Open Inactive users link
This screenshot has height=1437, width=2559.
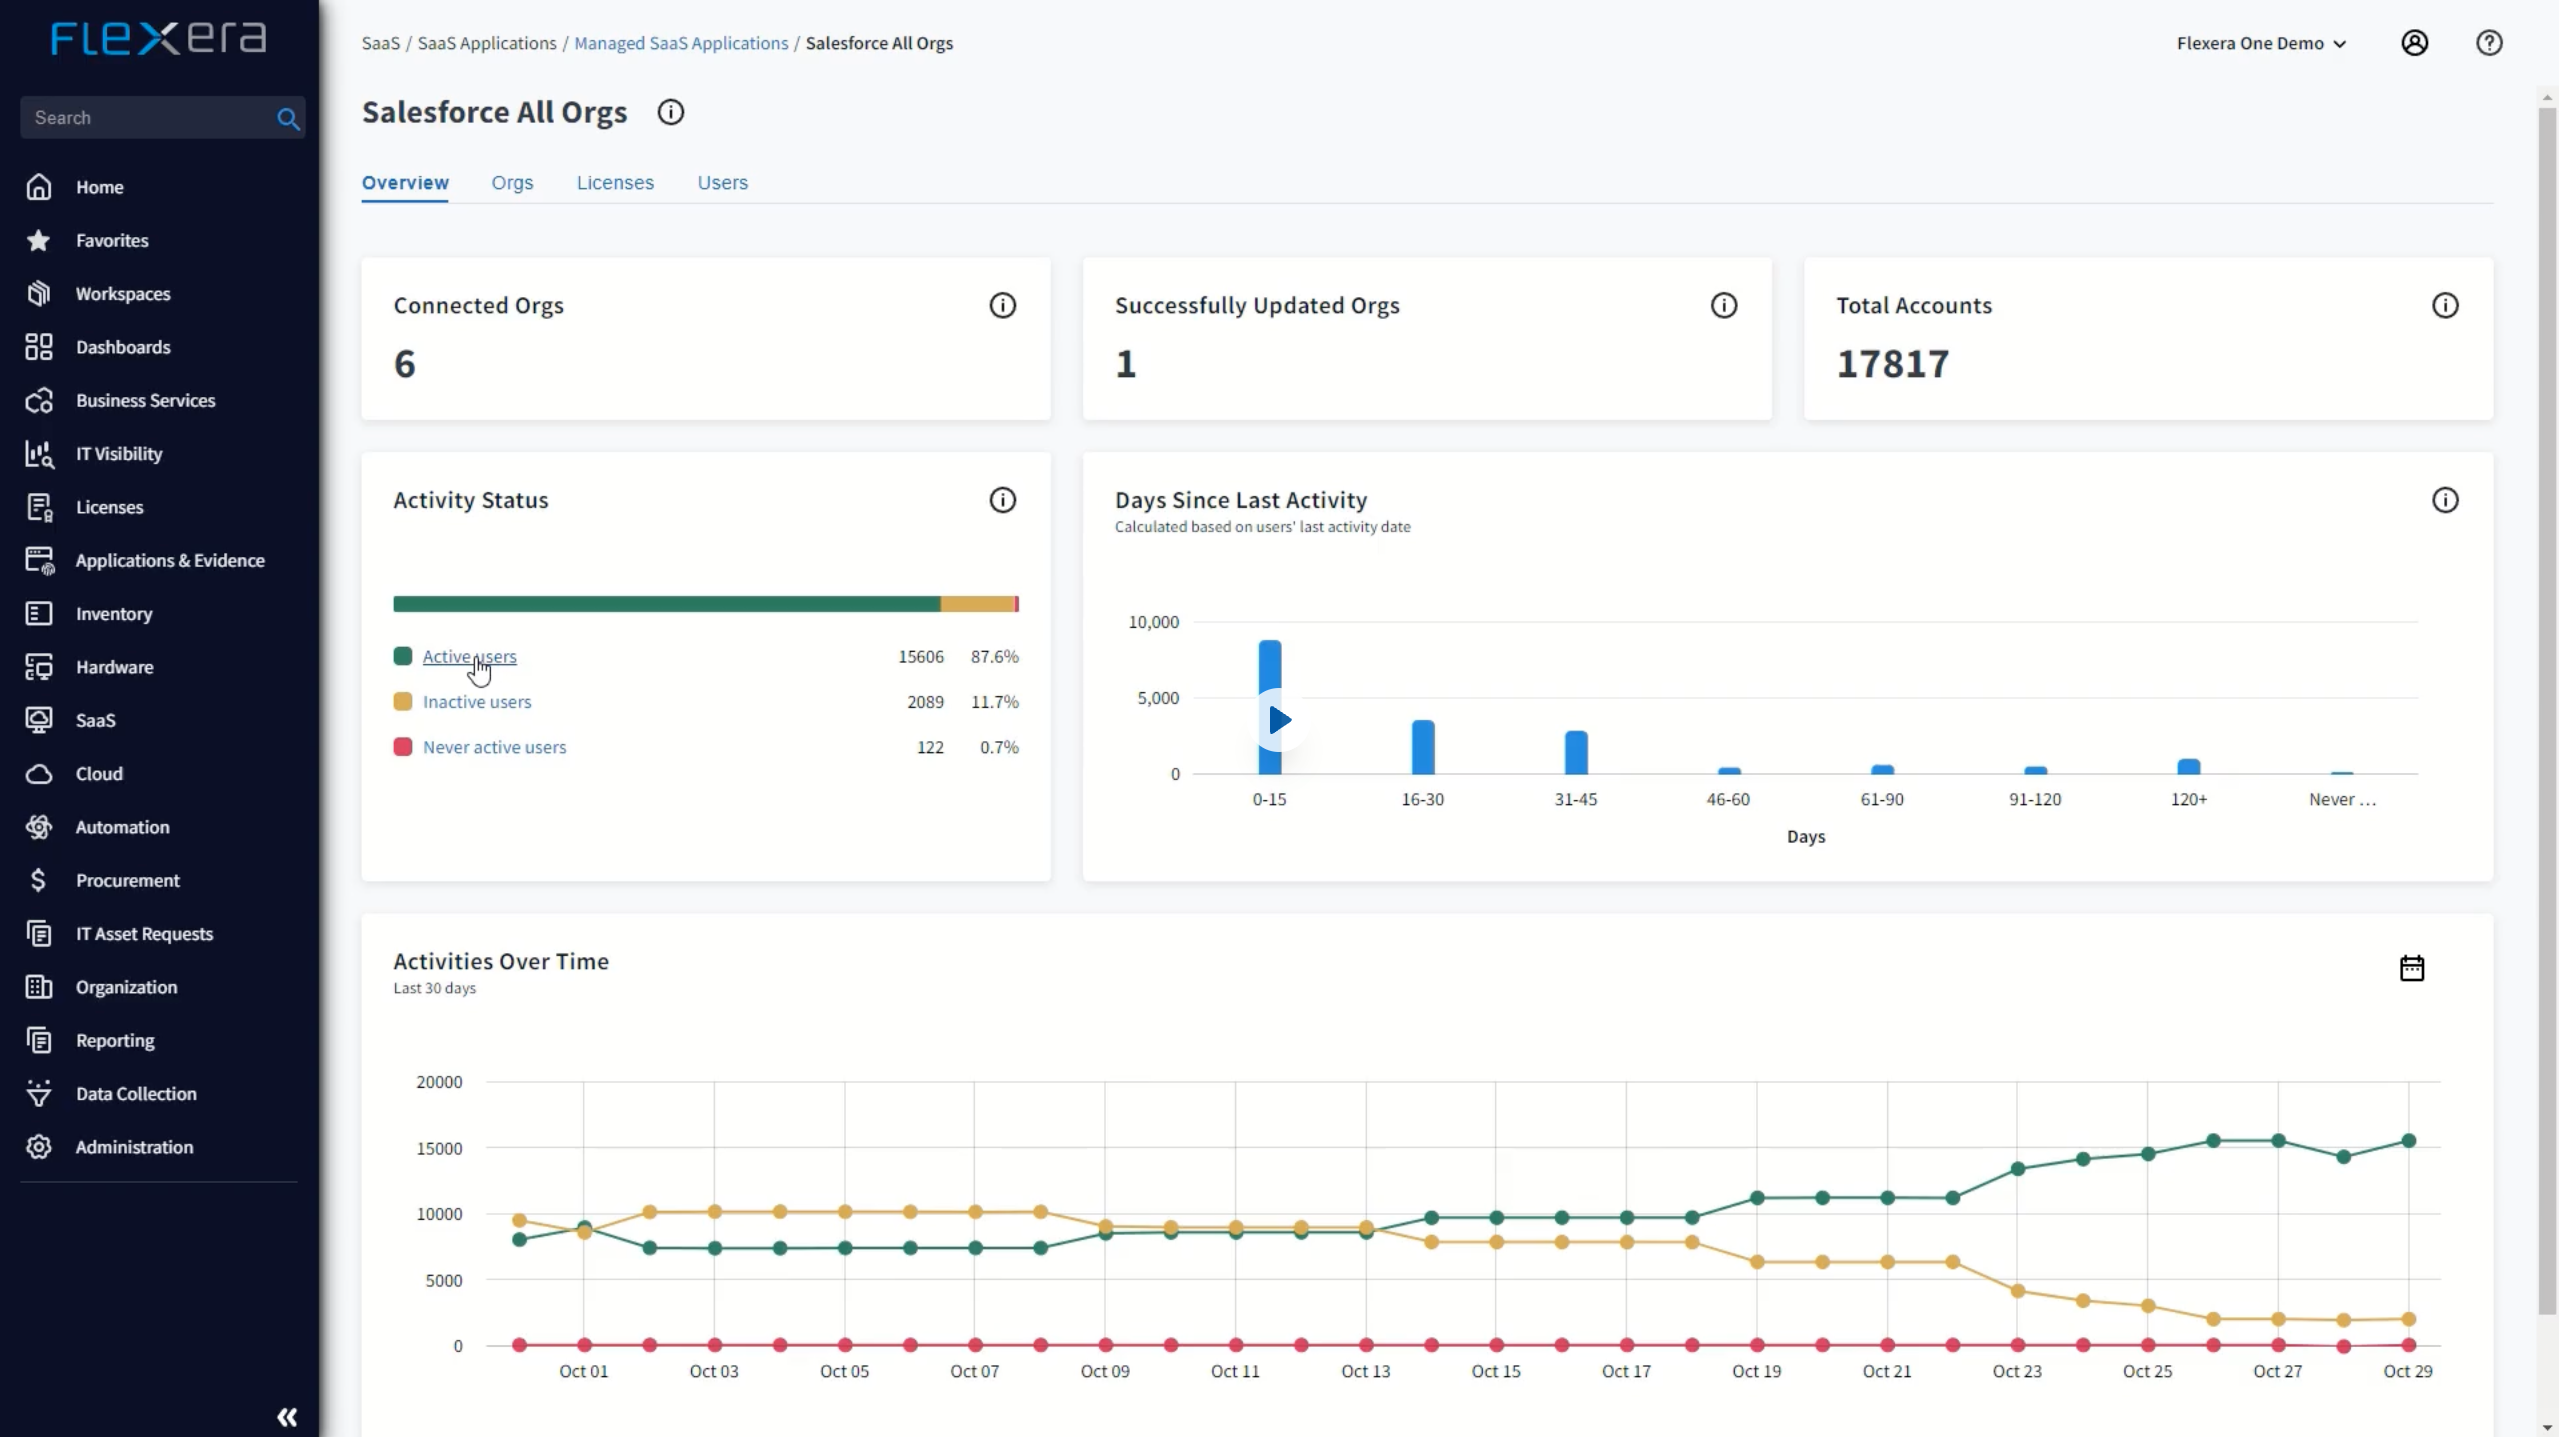coord(477,702)
